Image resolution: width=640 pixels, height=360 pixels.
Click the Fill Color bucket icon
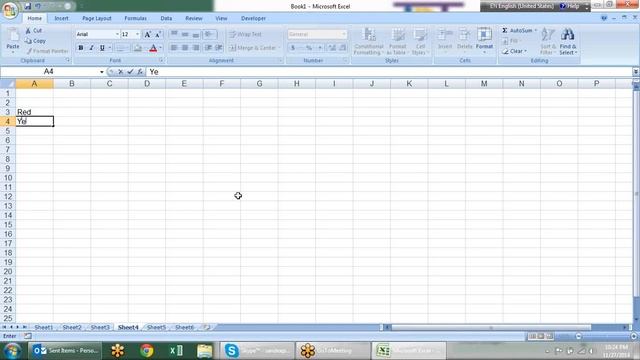138,48
